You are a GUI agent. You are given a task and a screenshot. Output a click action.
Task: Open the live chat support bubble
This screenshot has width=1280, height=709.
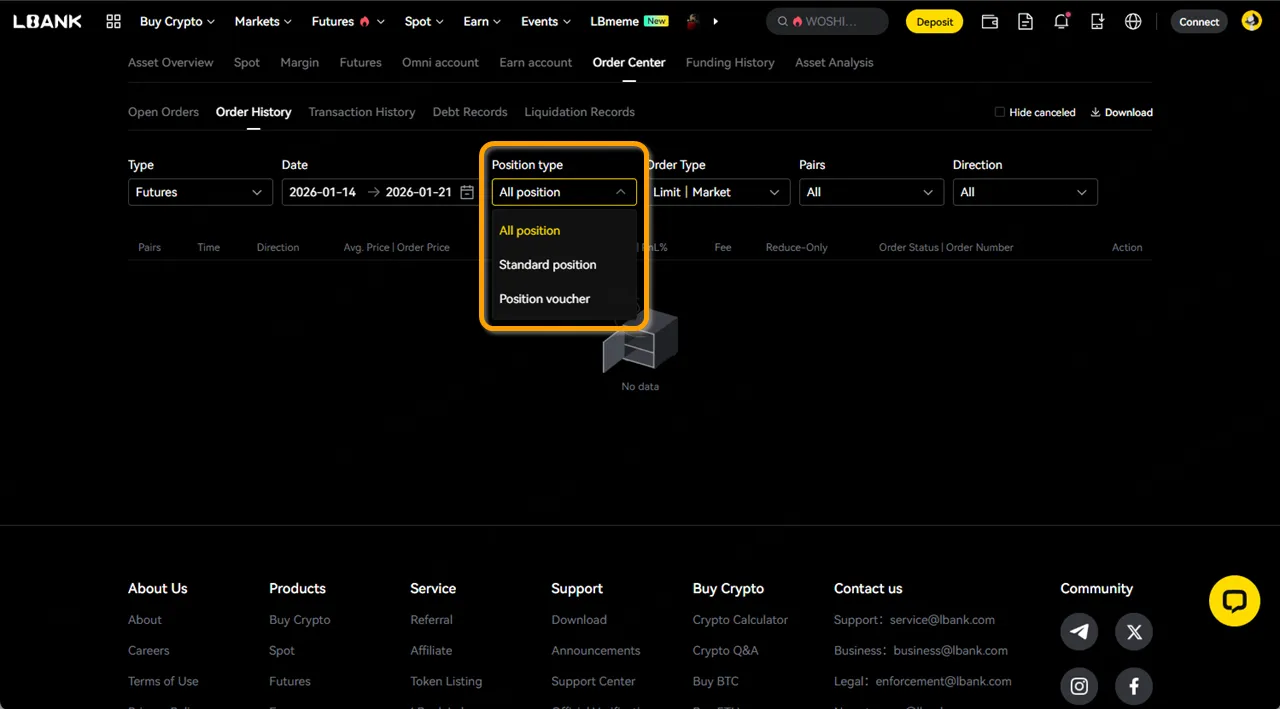coord(1234,601)
